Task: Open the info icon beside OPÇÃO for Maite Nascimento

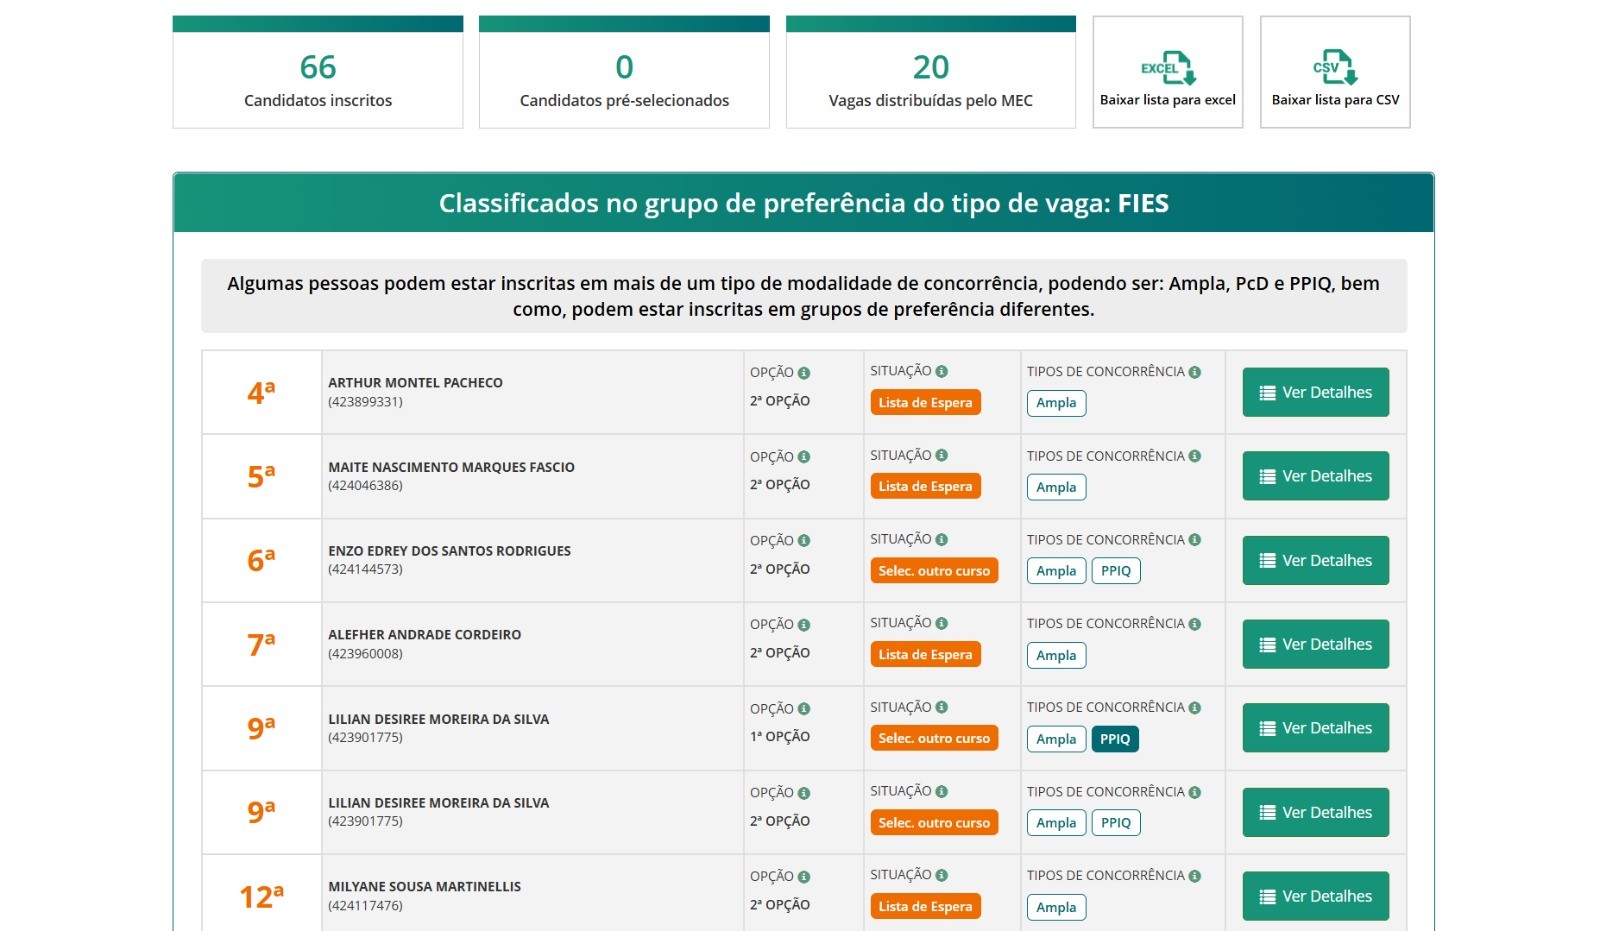Action: [804, 457]
